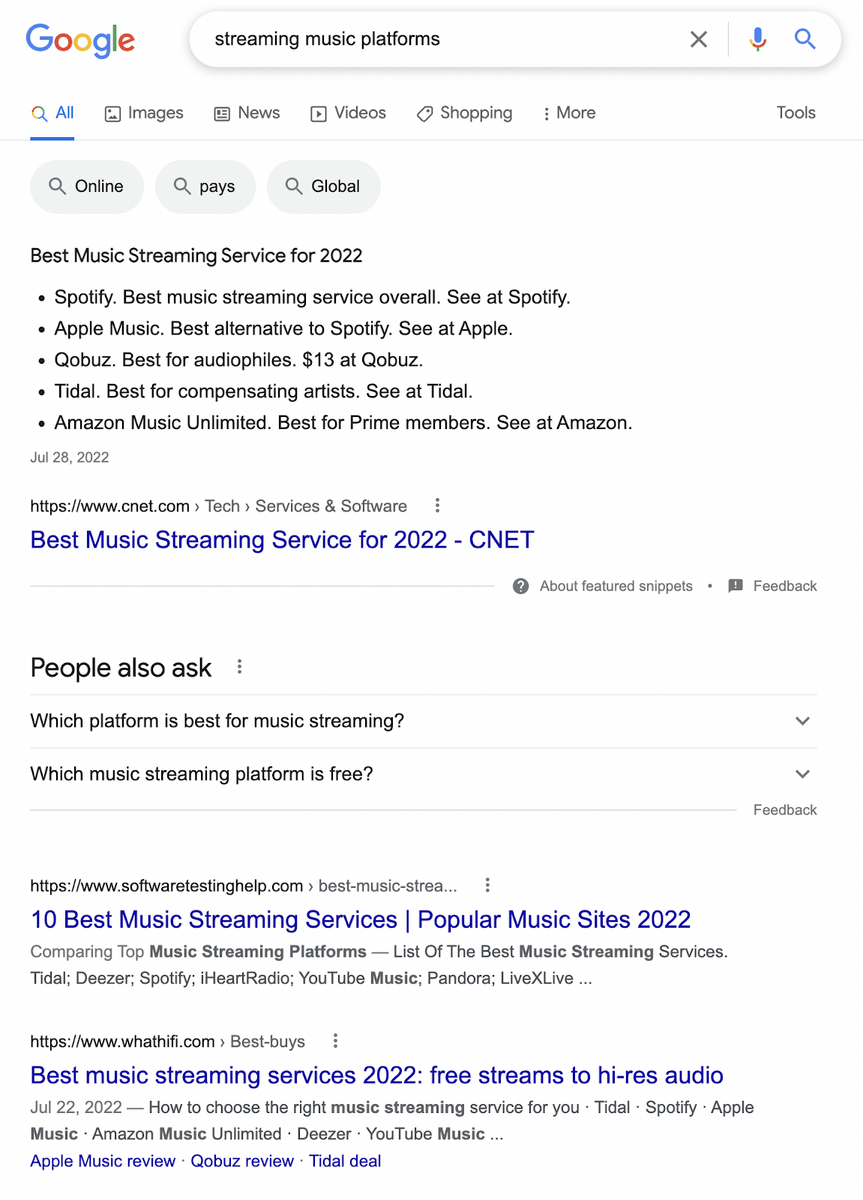863x1200 pixels.
Task: Open the three-dot menu beside People also ask
Action: point(239,666)
